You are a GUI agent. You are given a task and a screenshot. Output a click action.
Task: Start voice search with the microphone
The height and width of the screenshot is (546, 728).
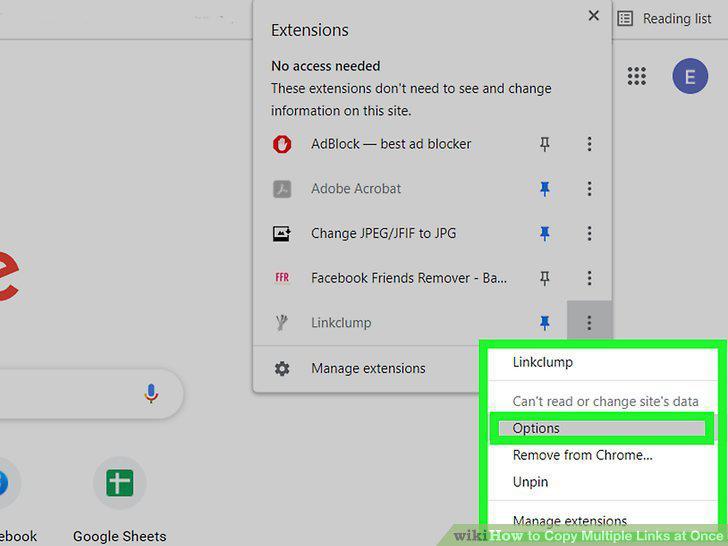150,394
